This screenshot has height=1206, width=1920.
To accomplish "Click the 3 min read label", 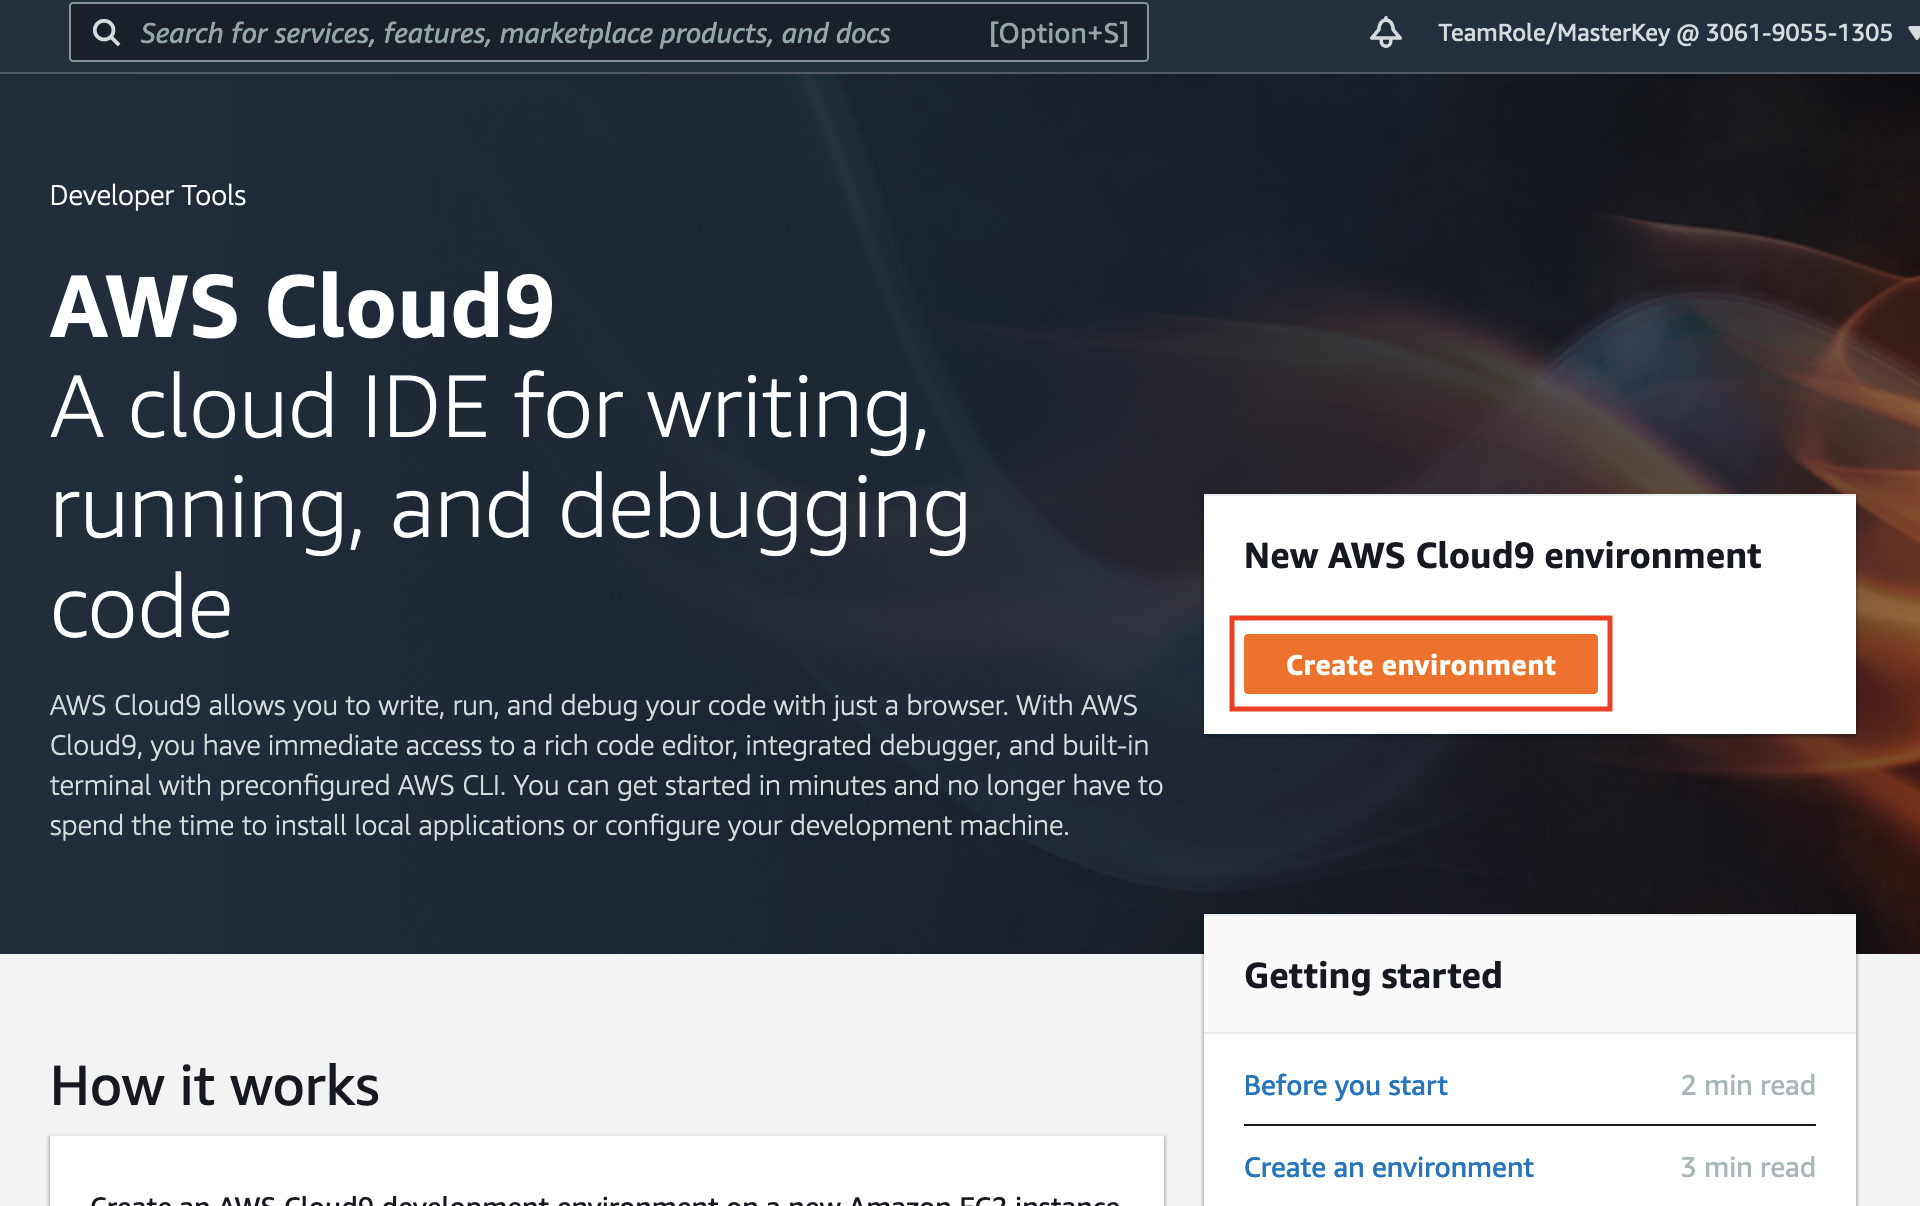I will 1748,1167.
